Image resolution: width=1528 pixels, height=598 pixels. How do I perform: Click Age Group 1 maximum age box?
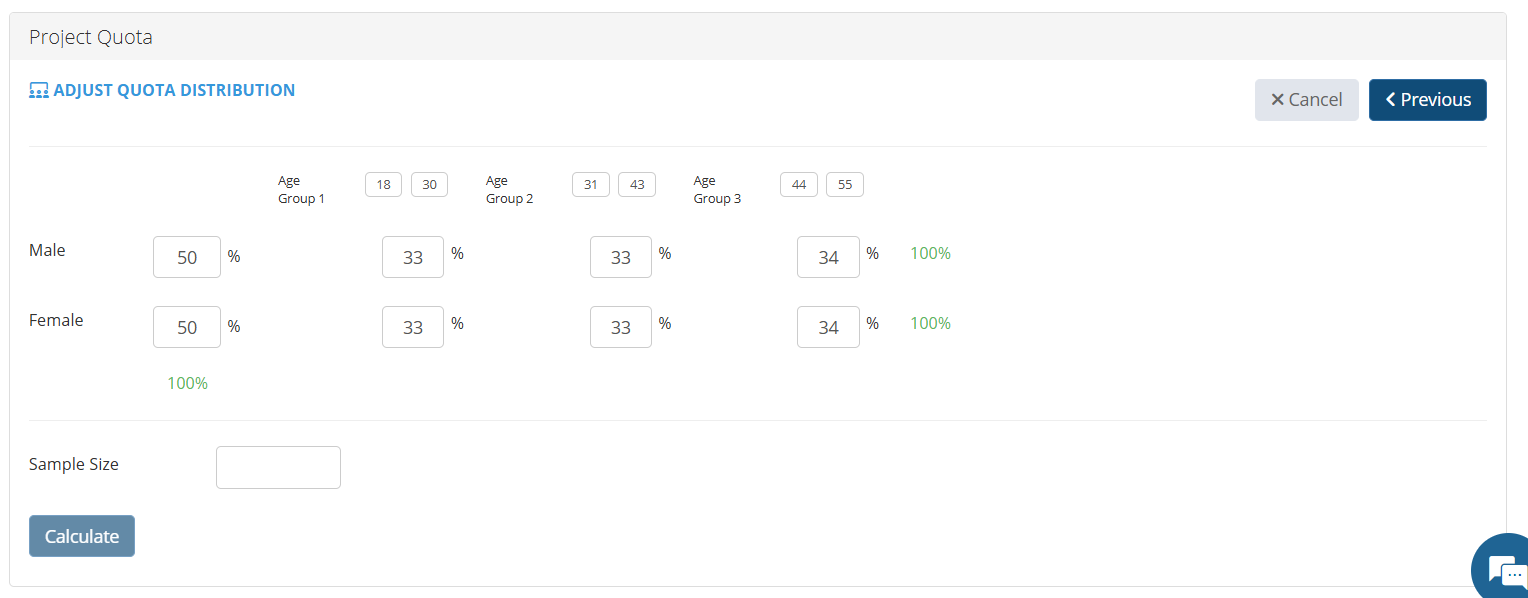click(x=429, y=185)
